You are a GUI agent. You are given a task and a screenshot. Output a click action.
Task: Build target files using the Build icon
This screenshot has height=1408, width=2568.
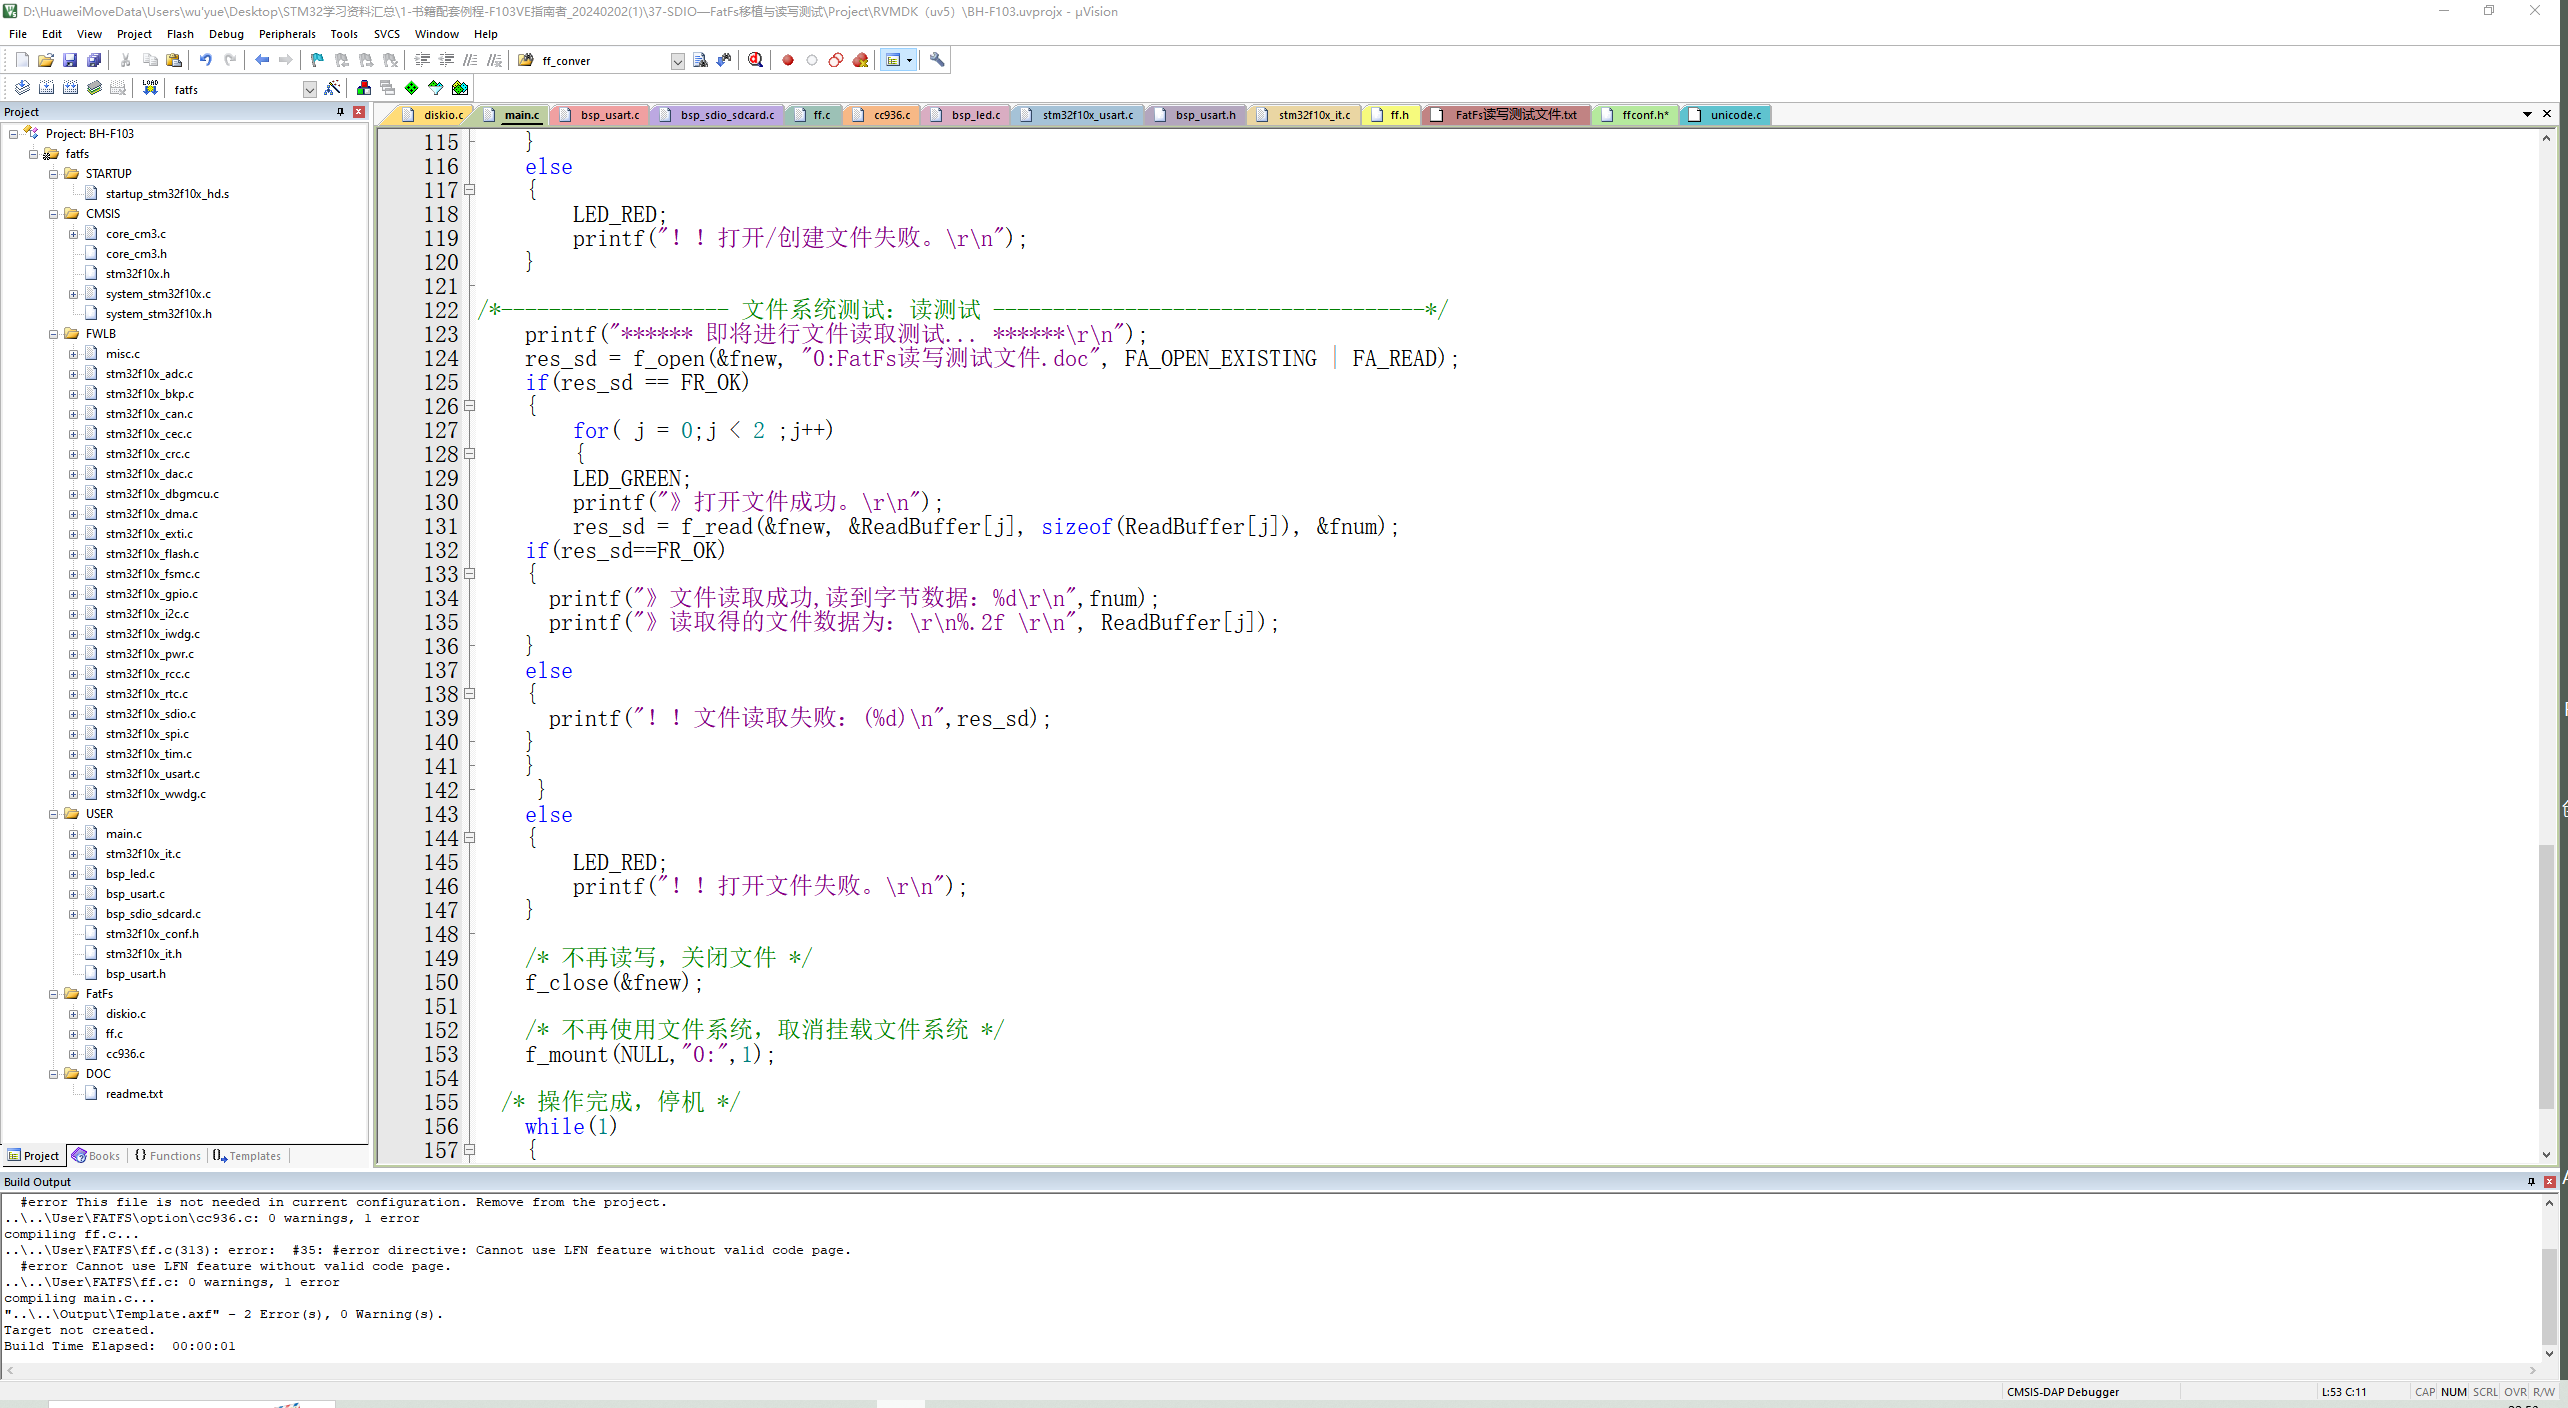point(46,88)
